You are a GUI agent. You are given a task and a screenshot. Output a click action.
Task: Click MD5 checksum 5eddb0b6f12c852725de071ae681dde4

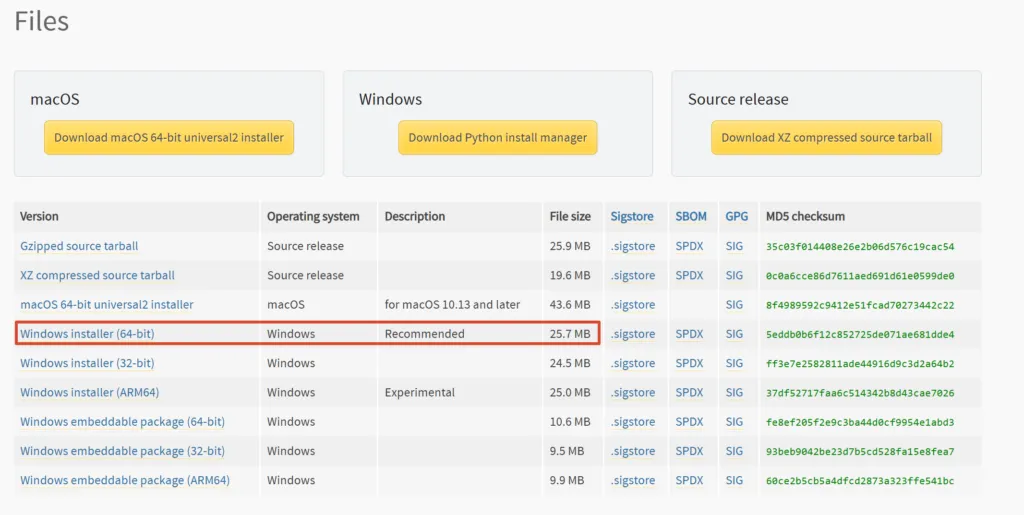click(x=860, y=335)
